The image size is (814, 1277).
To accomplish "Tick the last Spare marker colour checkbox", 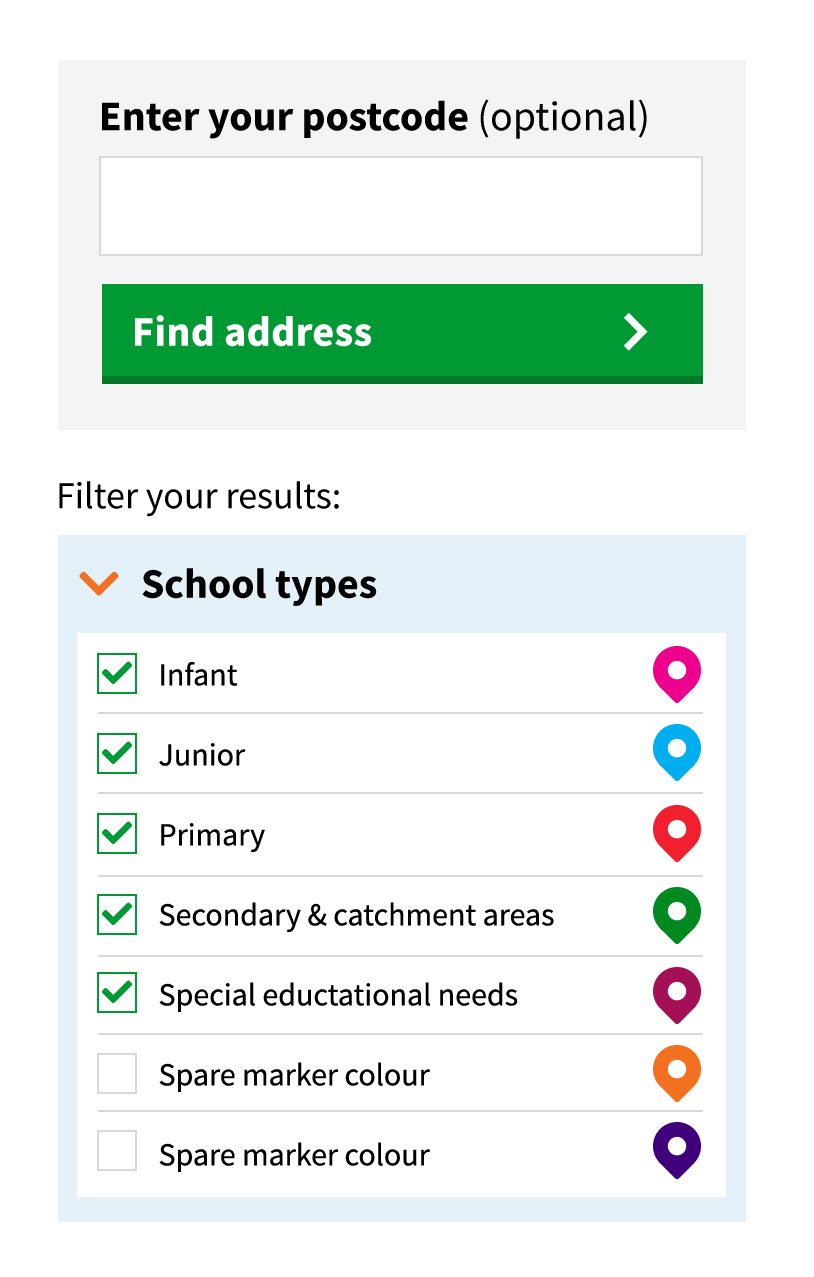I will 117,1152.
